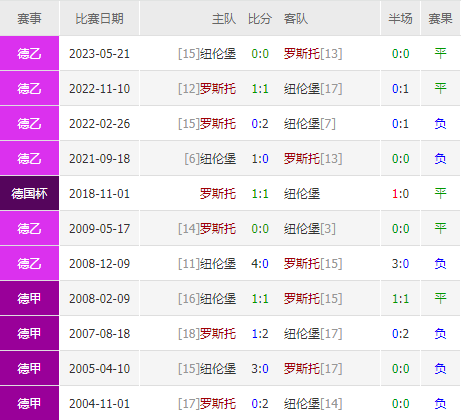The width and height of the screenshot is (461, 420).
Task: Open away team 纽伦堡 in 2004-11-01 row
Action: [302, 404]
